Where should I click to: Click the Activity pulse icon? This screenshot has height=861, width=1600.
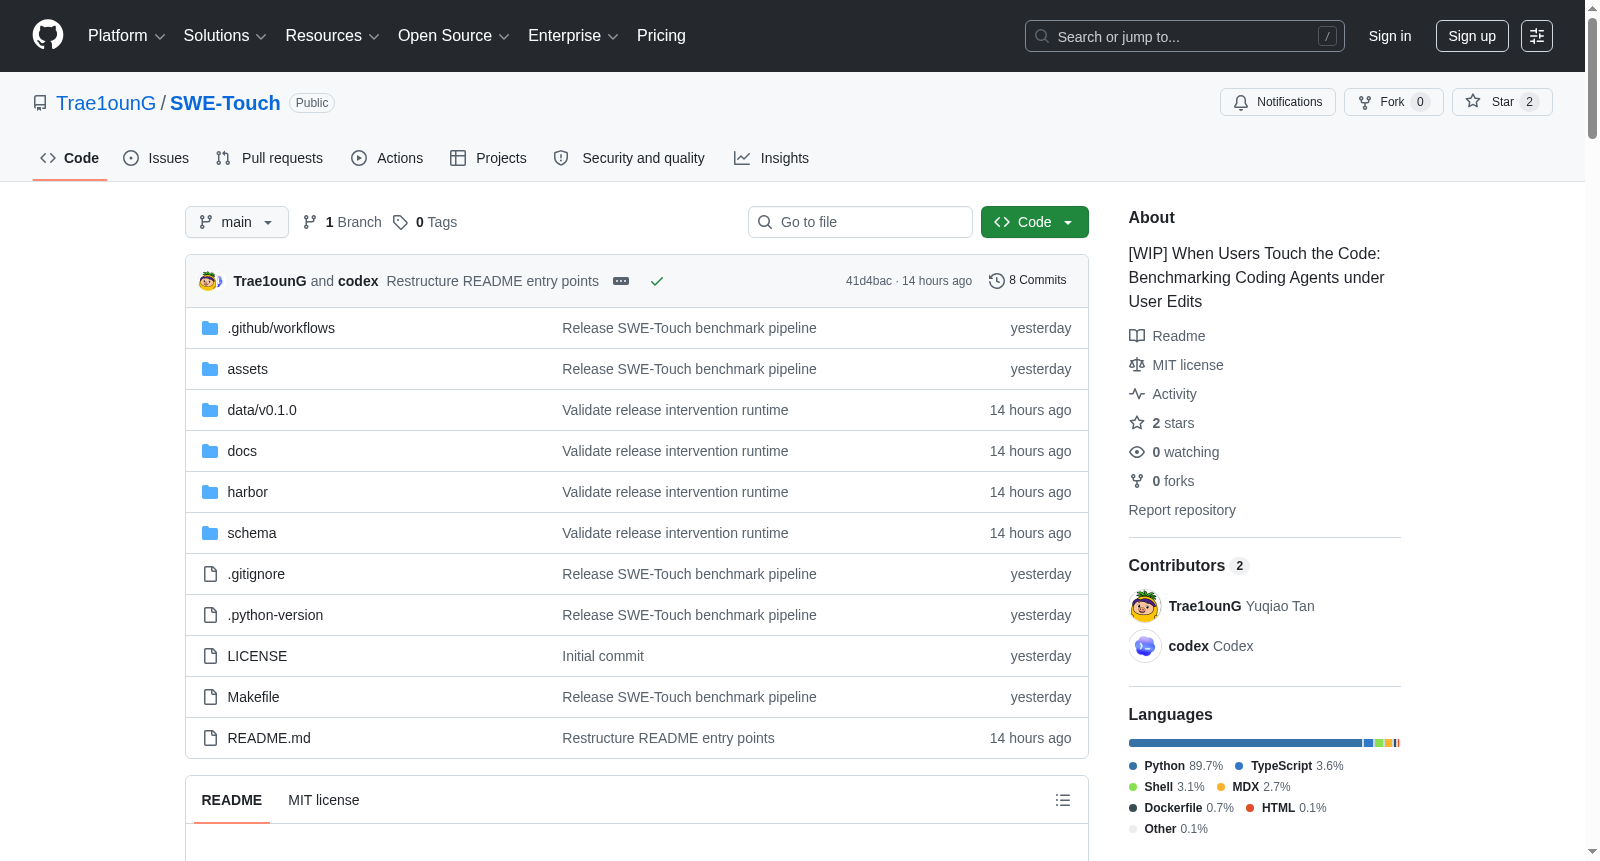point(1137,394)
